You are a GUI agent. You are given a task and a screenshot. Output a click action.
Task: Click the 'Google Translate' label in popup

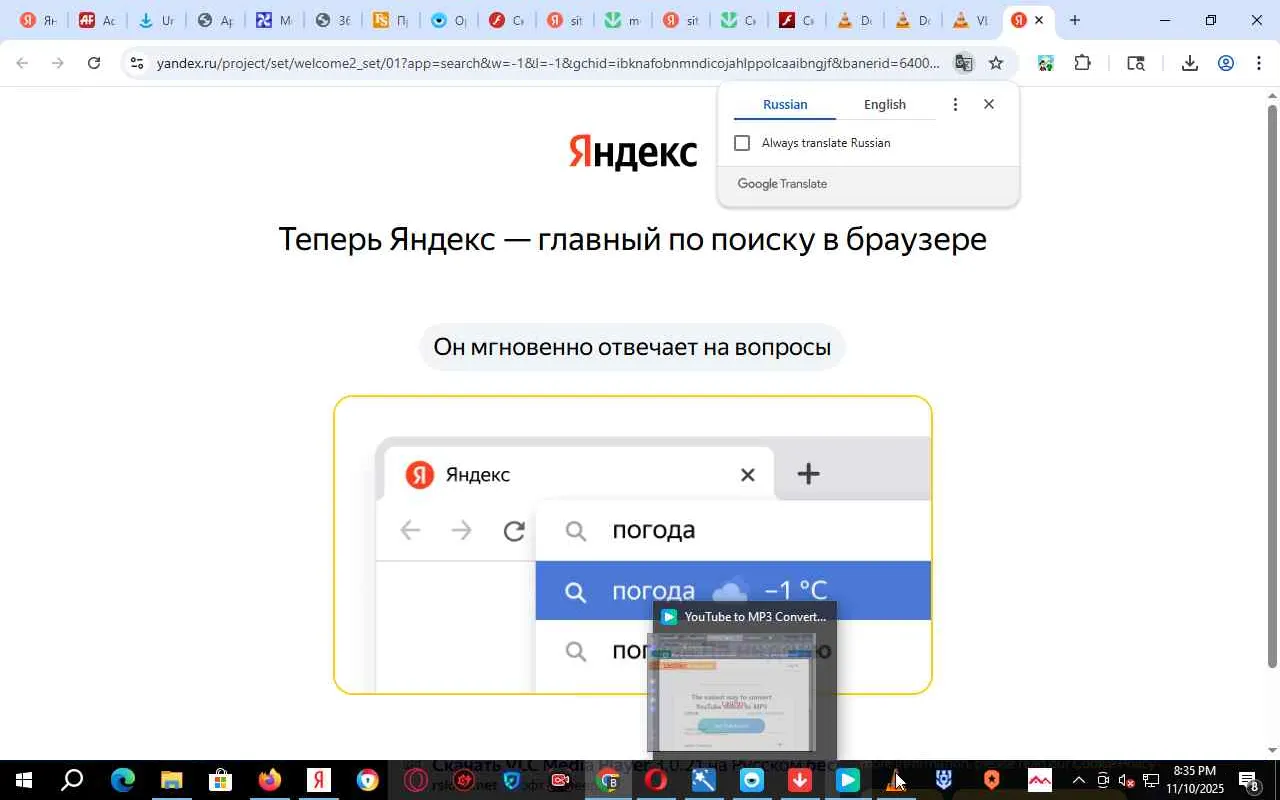782,184
